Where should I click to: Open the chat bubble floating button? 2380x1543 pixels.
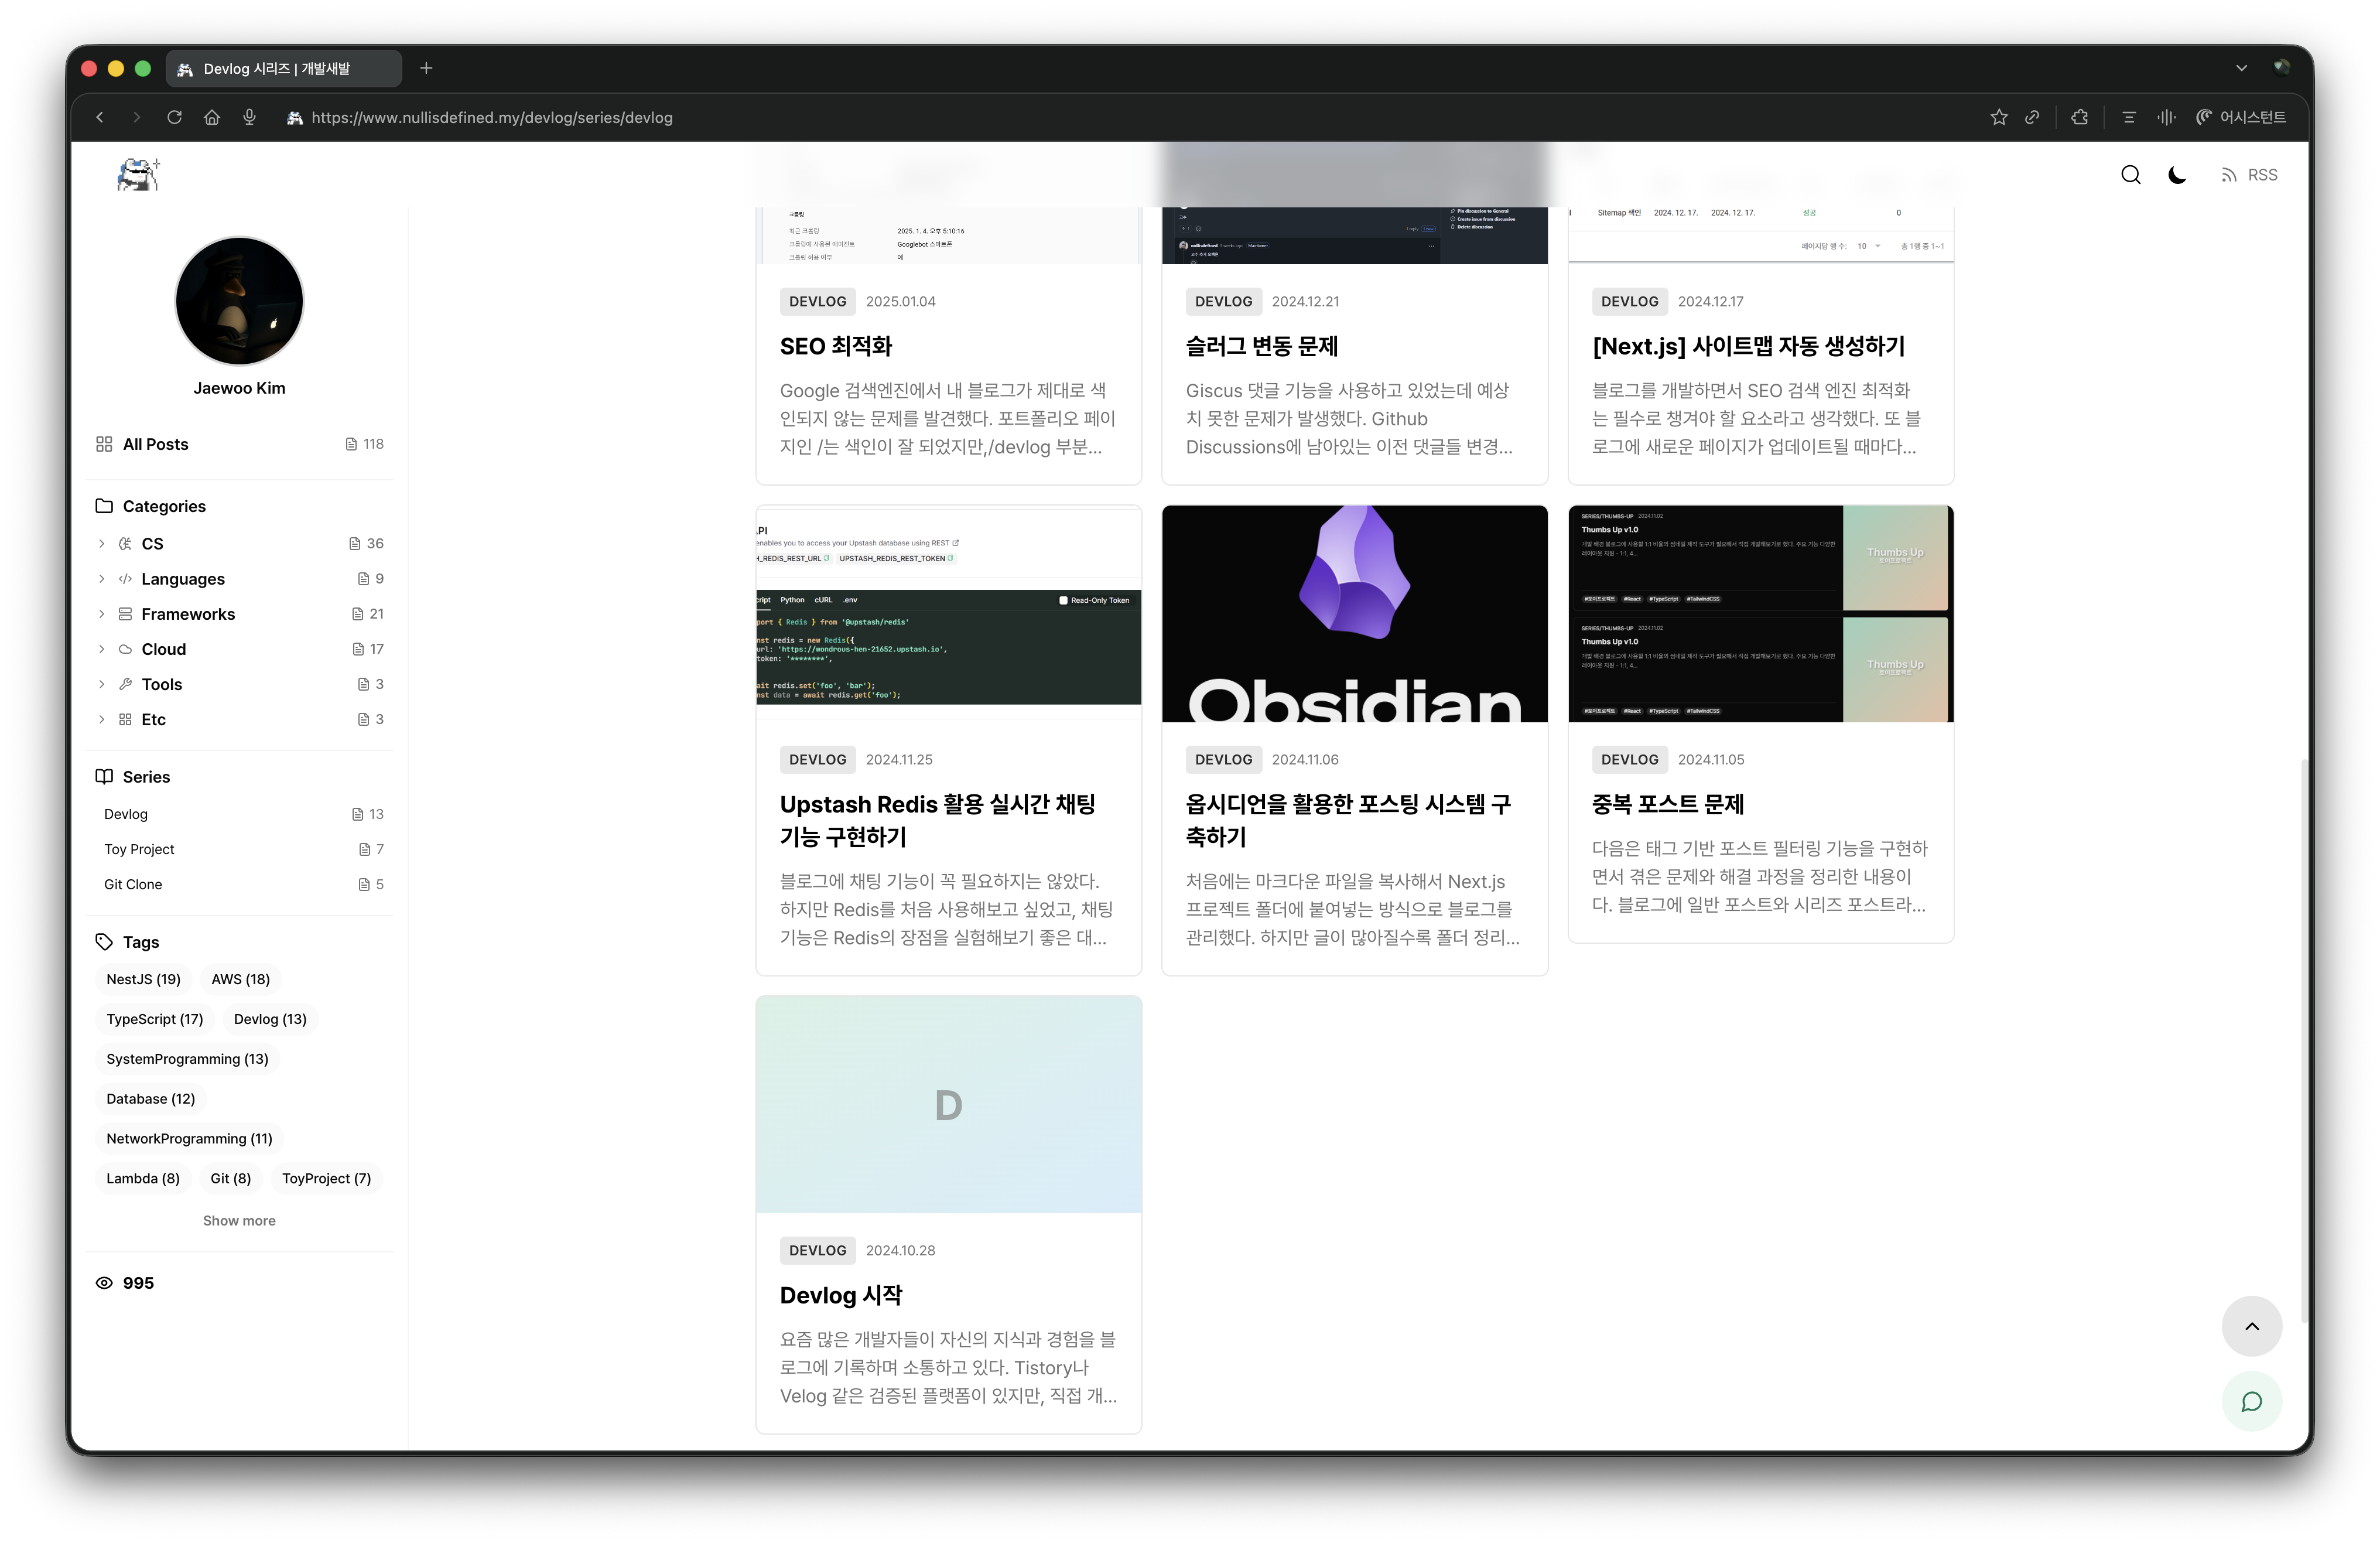tap(2251, 1402)
